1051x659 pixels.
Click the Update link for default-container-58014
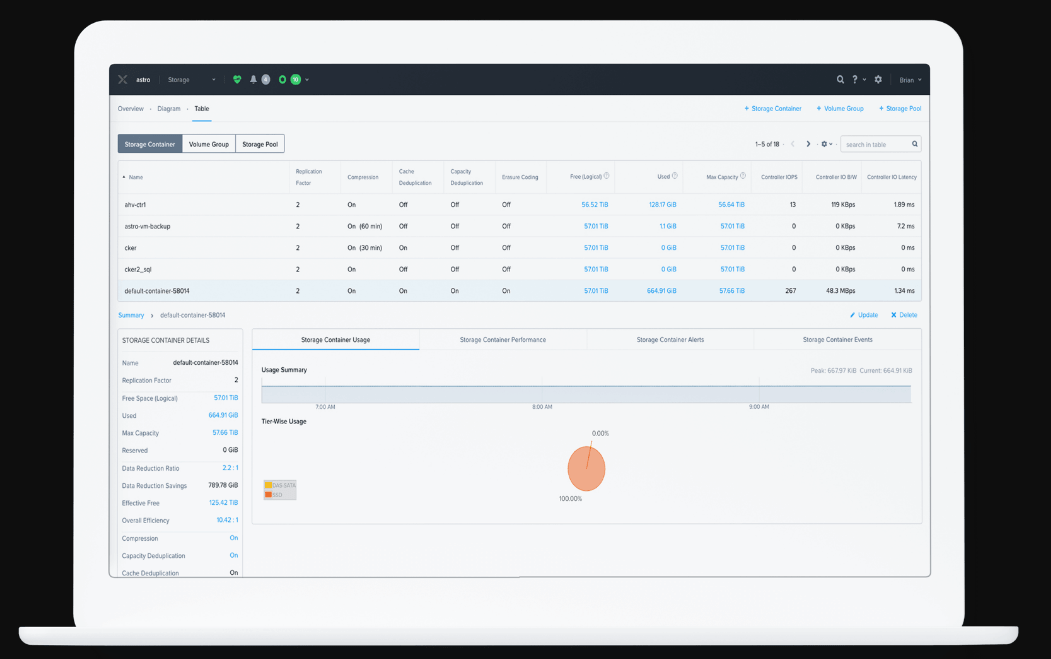tap(863, 314)
